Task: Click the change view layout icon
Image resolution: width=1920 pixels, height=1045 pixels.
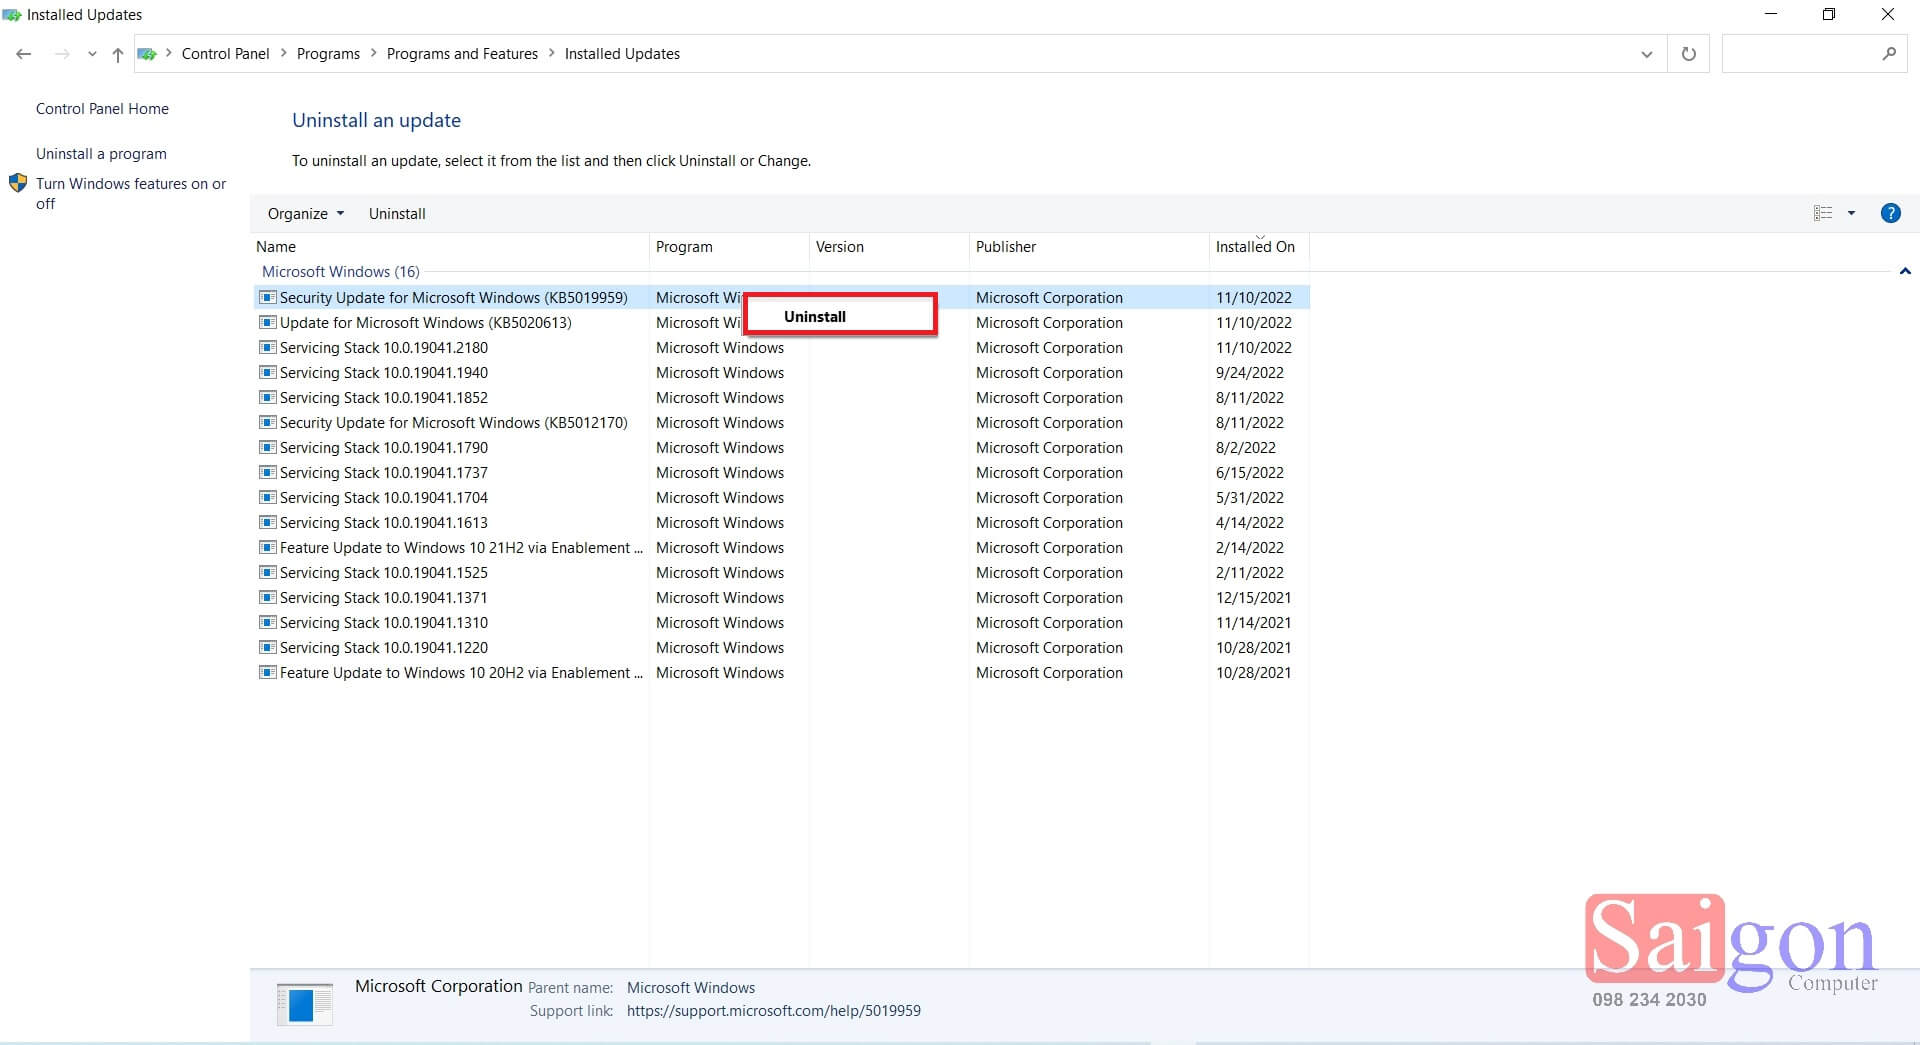Action: (1823, 213)
